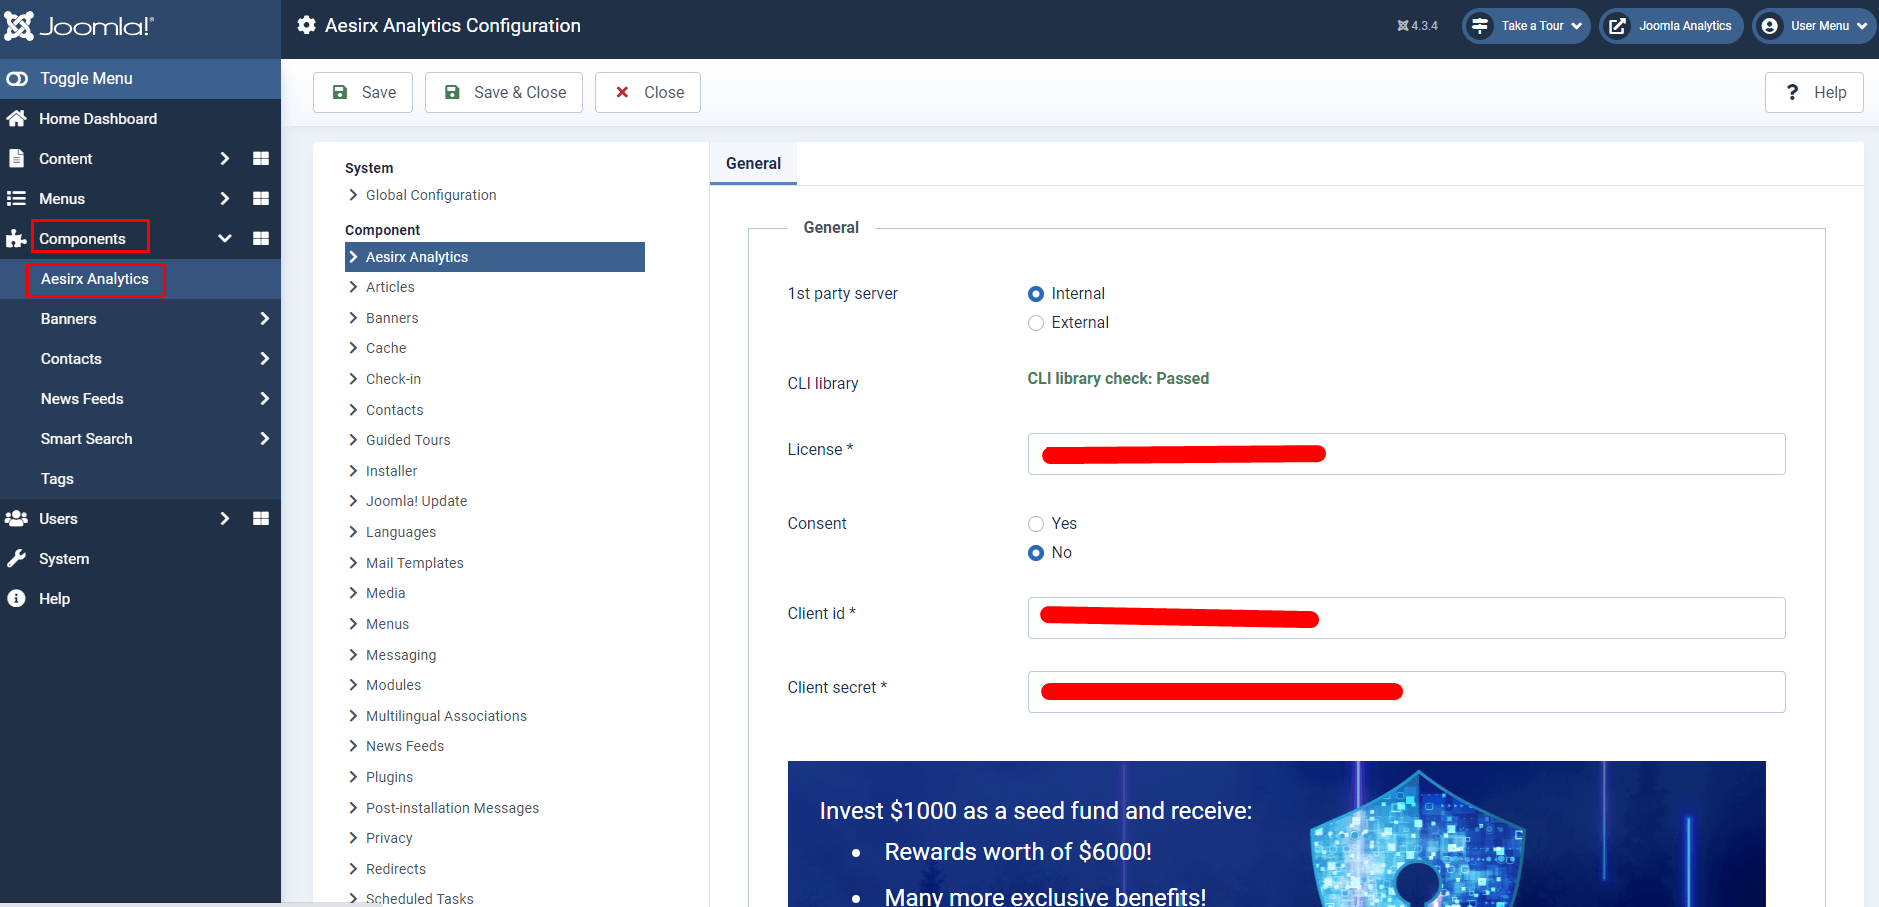Open the Joomla Analytics link
Viewport: 1879px width, 907px height.
tap(1671, 26)
